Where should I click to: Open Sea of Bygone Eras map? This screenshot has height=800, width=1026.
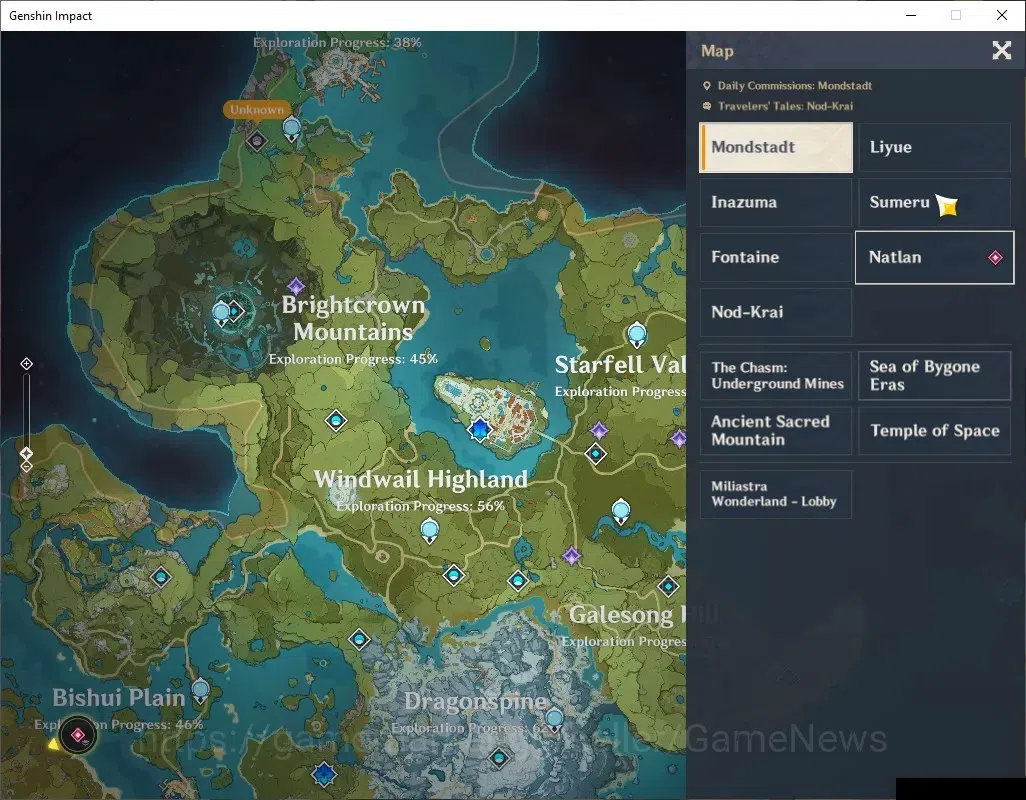934,375
